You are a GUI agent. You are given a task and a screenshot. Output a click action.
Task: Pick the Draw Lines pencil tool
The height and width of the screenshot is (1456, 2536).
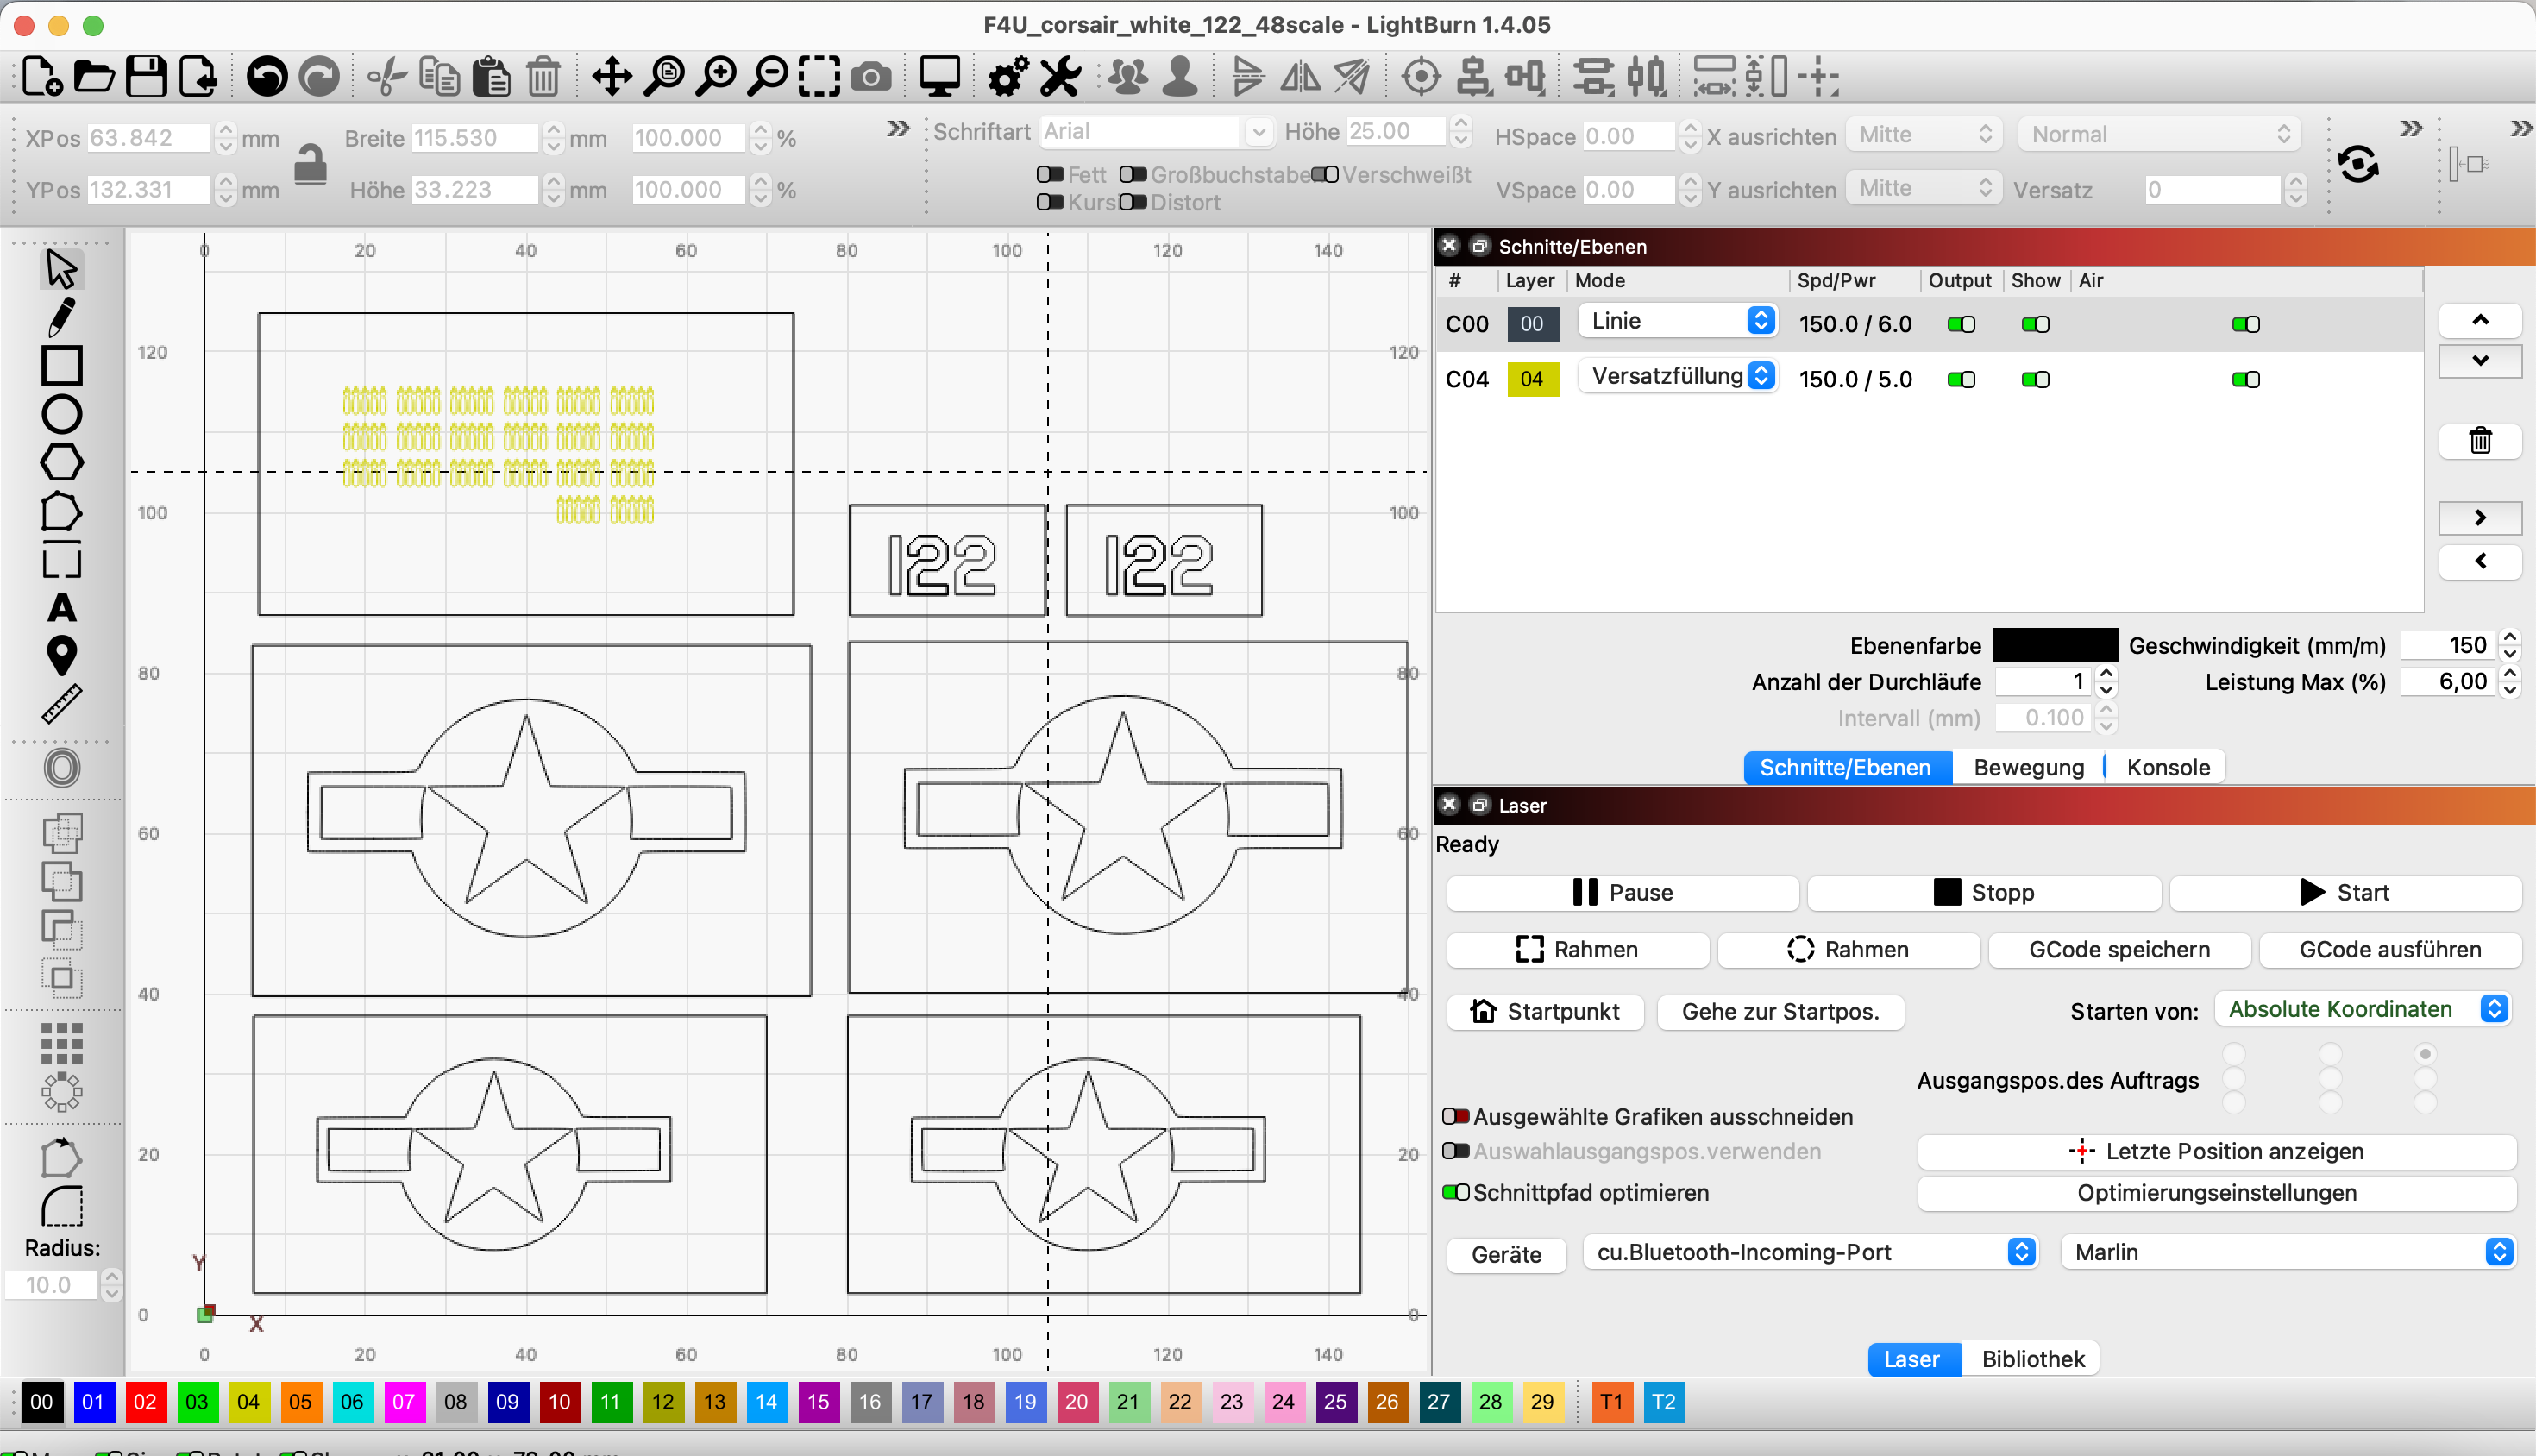tap(61, 317)
